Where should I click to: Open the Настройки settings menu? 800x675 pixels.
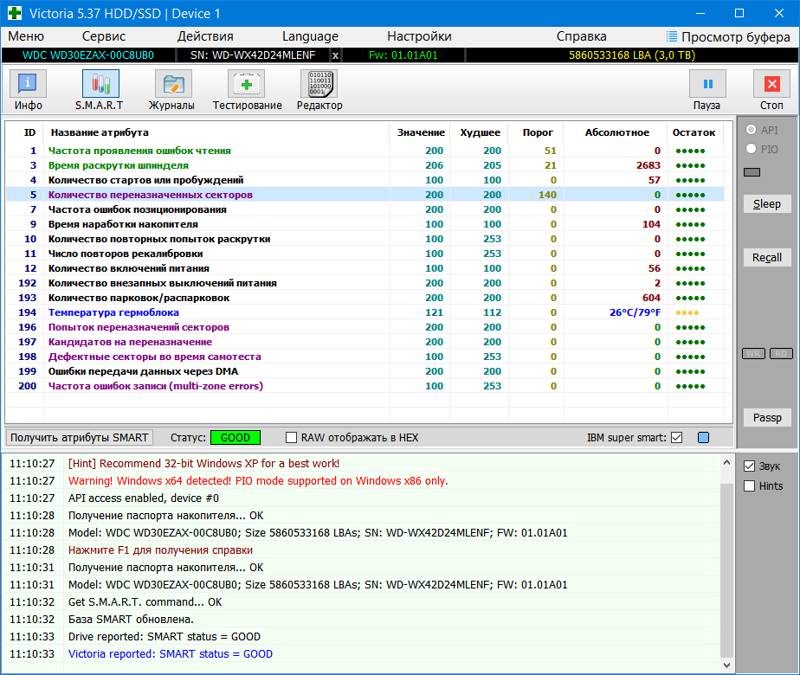coord(419,36)
